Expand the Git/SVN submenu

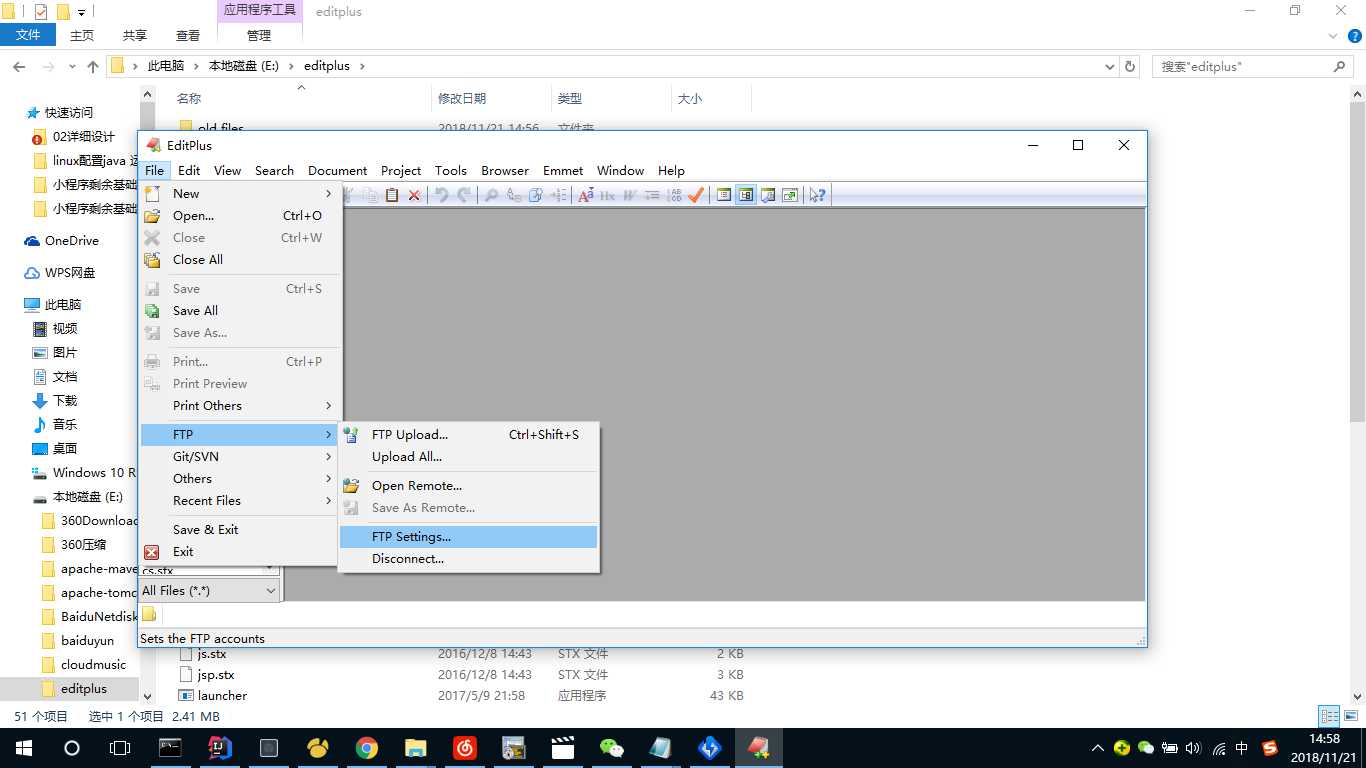[240, 456]
